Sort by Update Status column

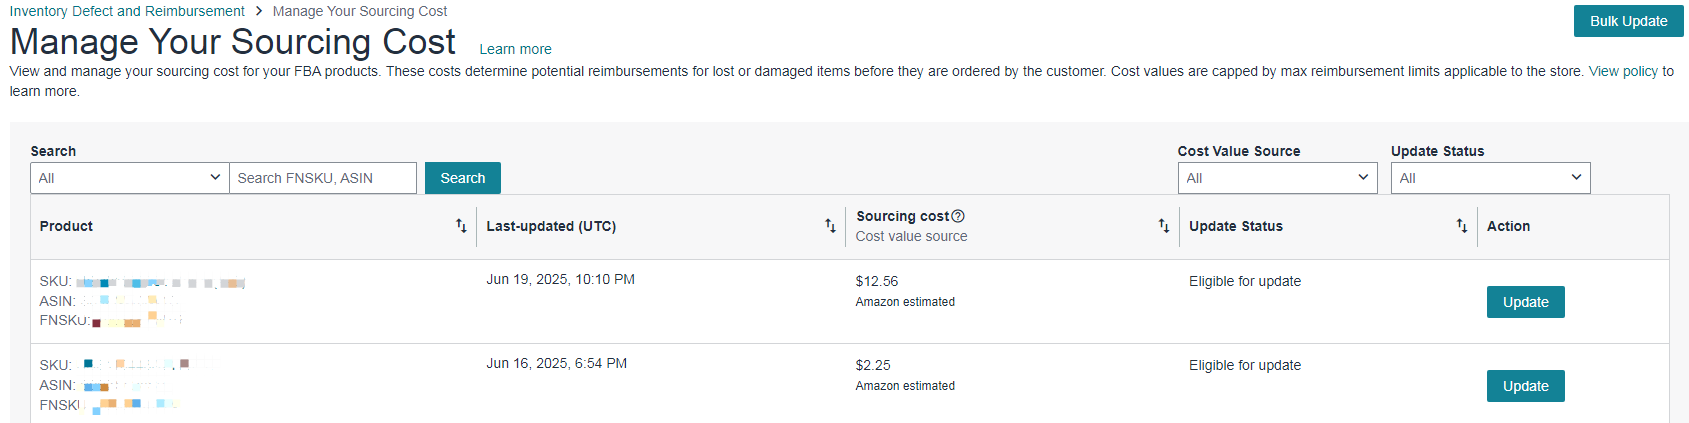coord(1461,226)
